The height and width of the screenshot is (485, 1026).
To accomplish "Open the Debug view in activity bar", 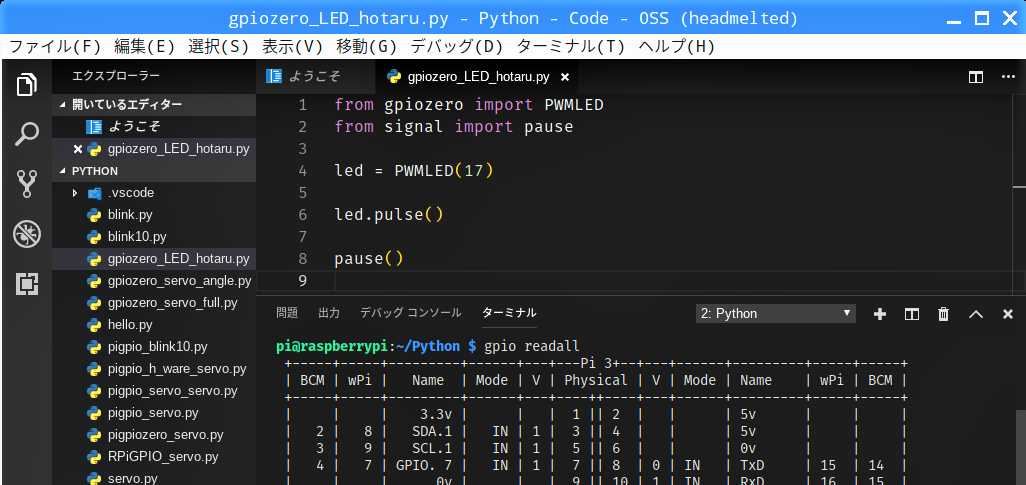I will point(27,234).
